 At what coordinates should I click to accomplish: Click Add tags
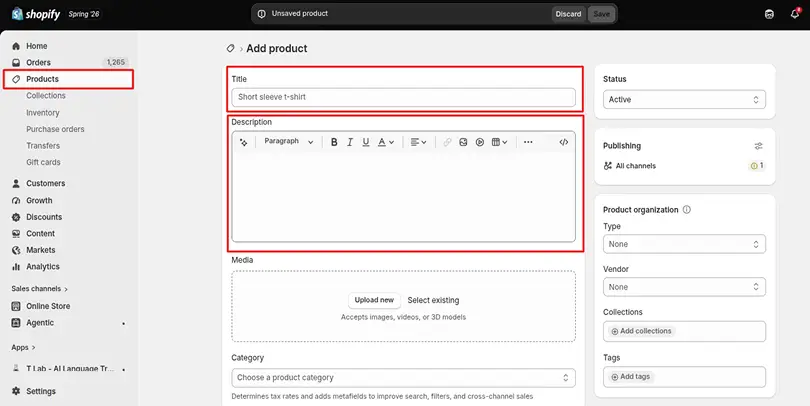[631, 377]
